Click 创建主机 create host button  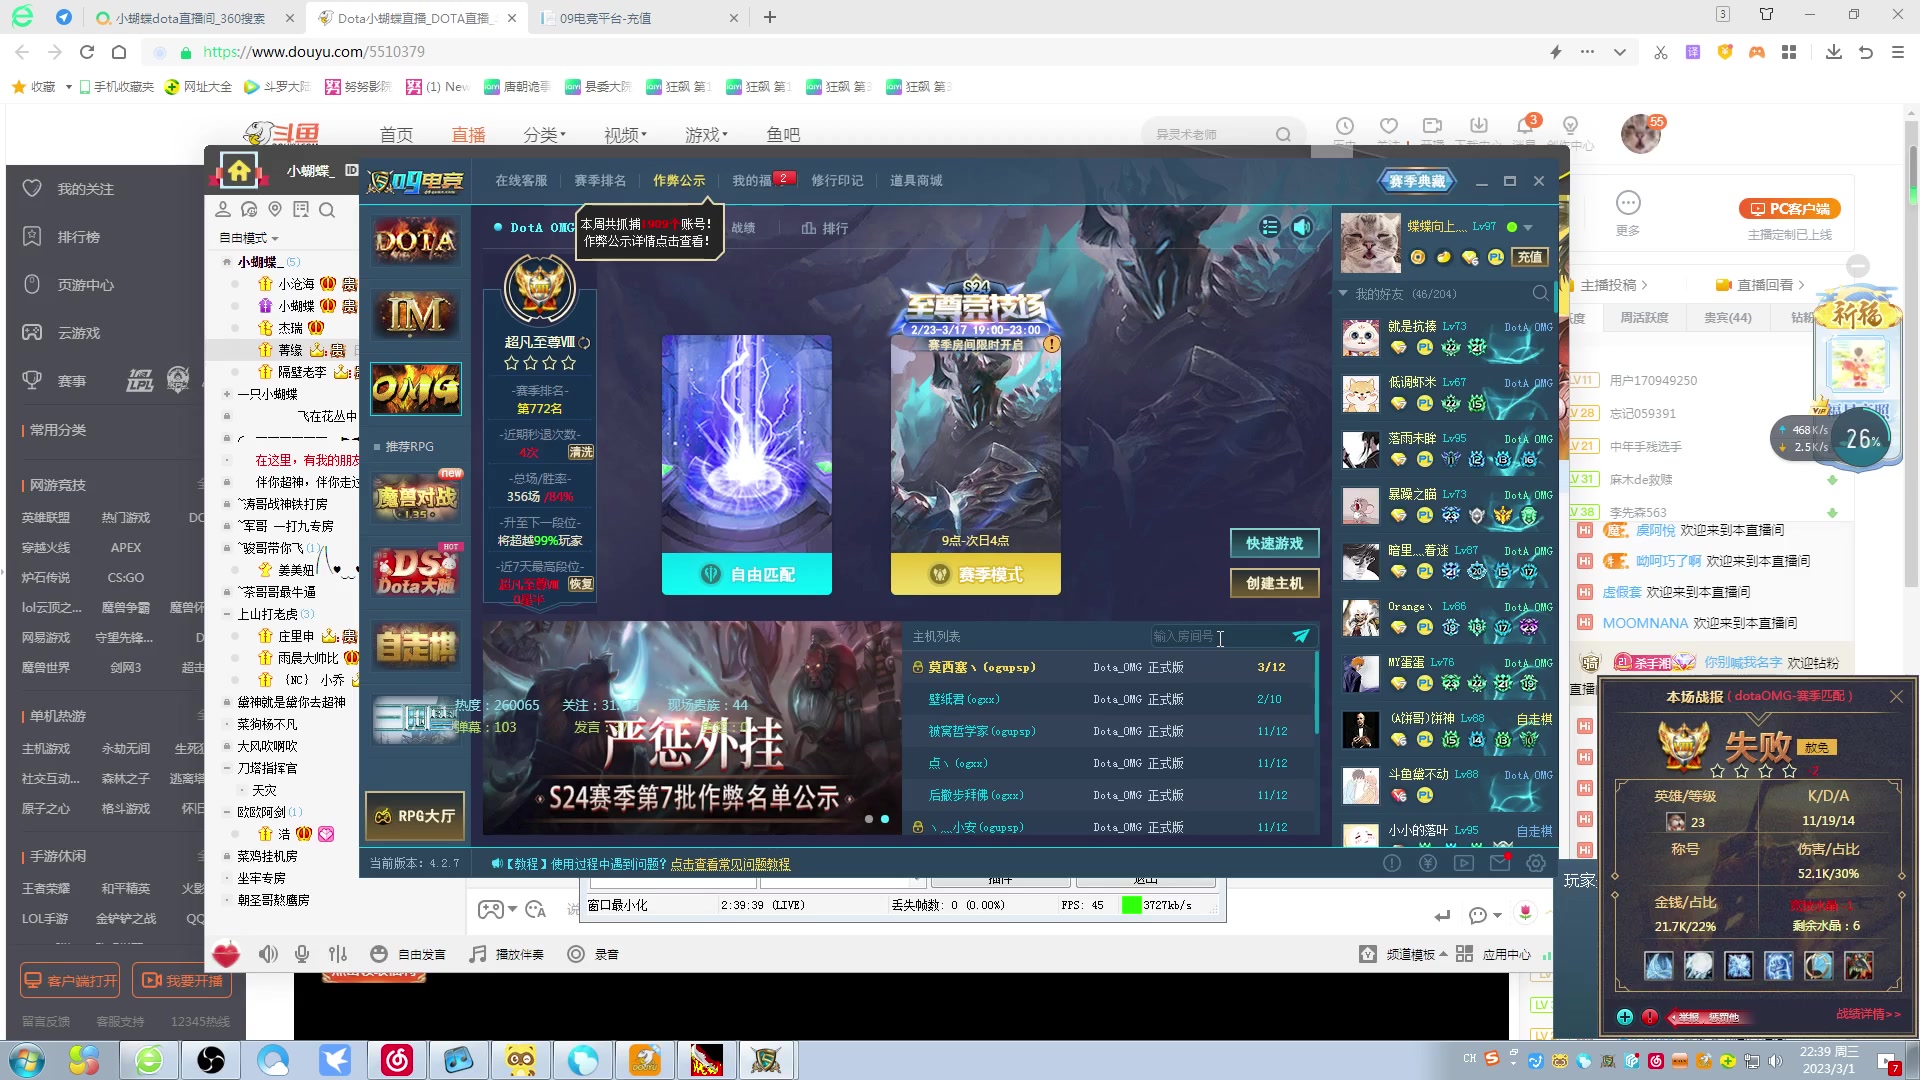tap(1275, 583)
